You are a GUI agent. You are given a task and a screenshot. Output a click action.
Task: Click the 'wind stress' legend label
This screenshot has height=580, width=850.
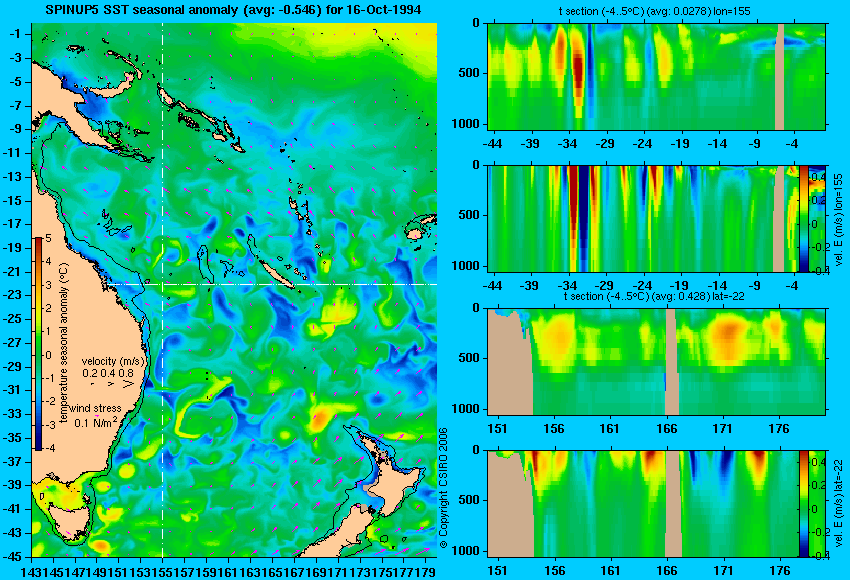95,408
